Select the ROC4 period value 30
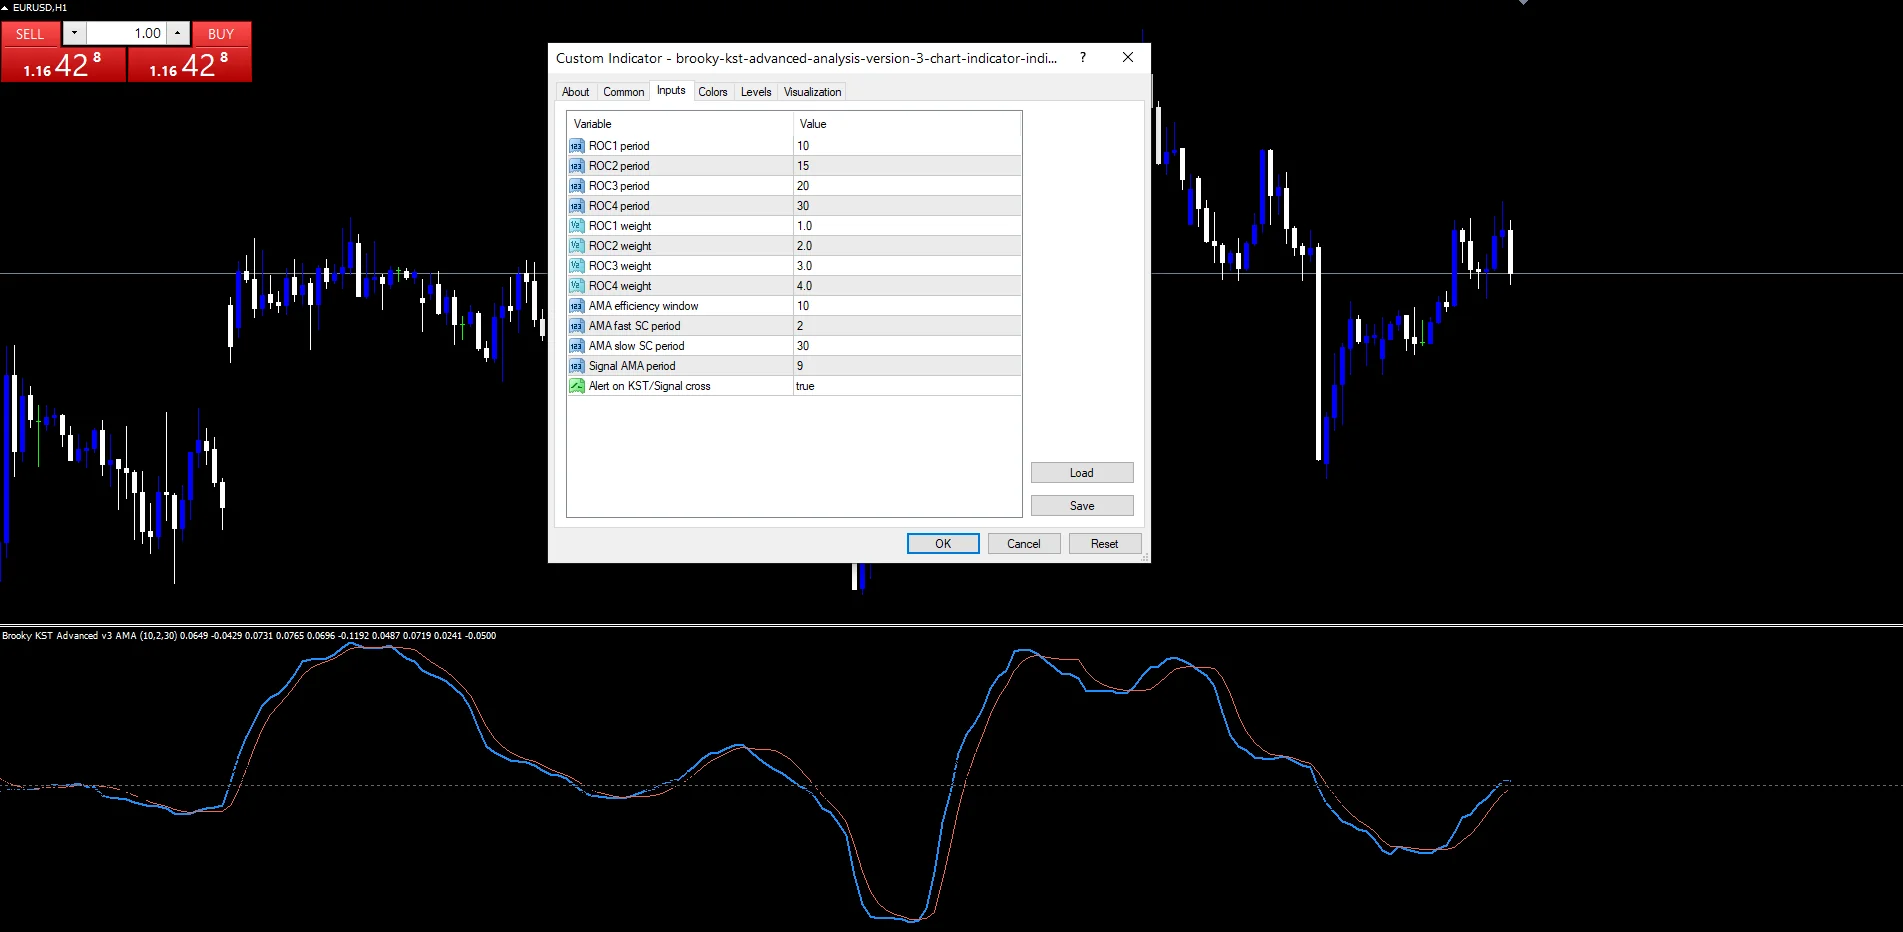 [907, 206]
